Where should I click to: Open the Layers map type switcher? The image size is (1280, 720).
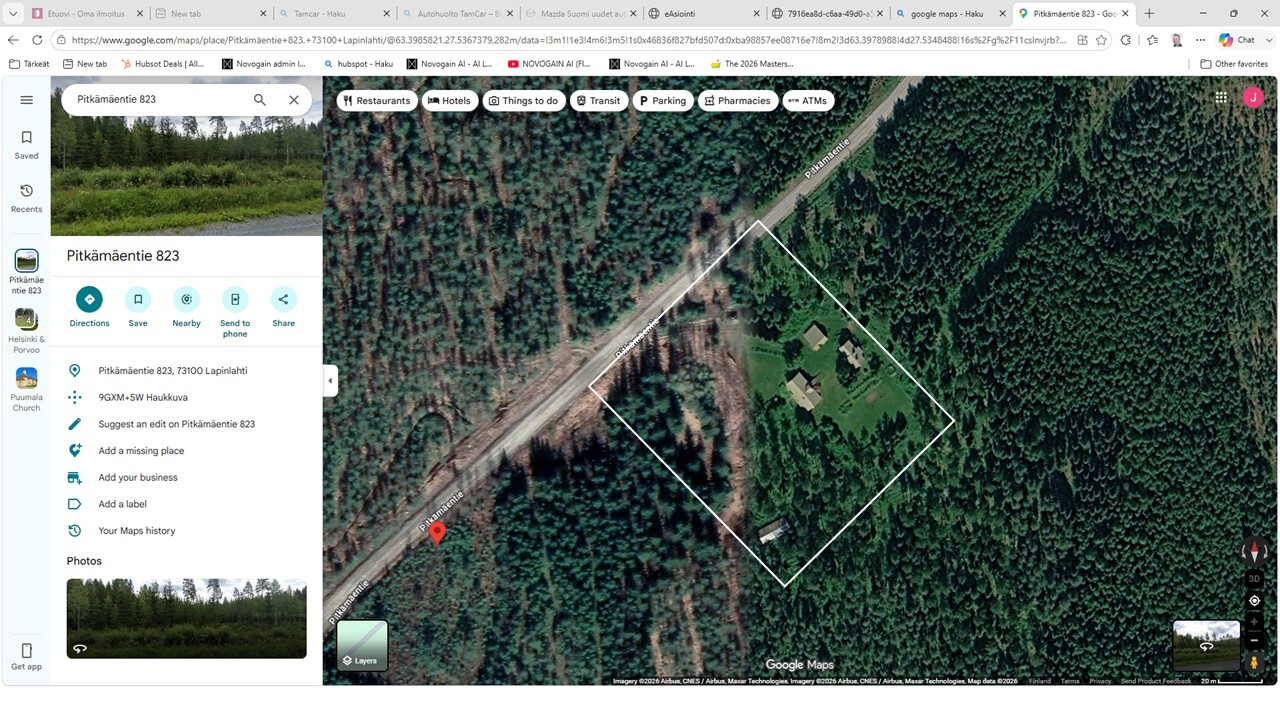click(362, 645)
